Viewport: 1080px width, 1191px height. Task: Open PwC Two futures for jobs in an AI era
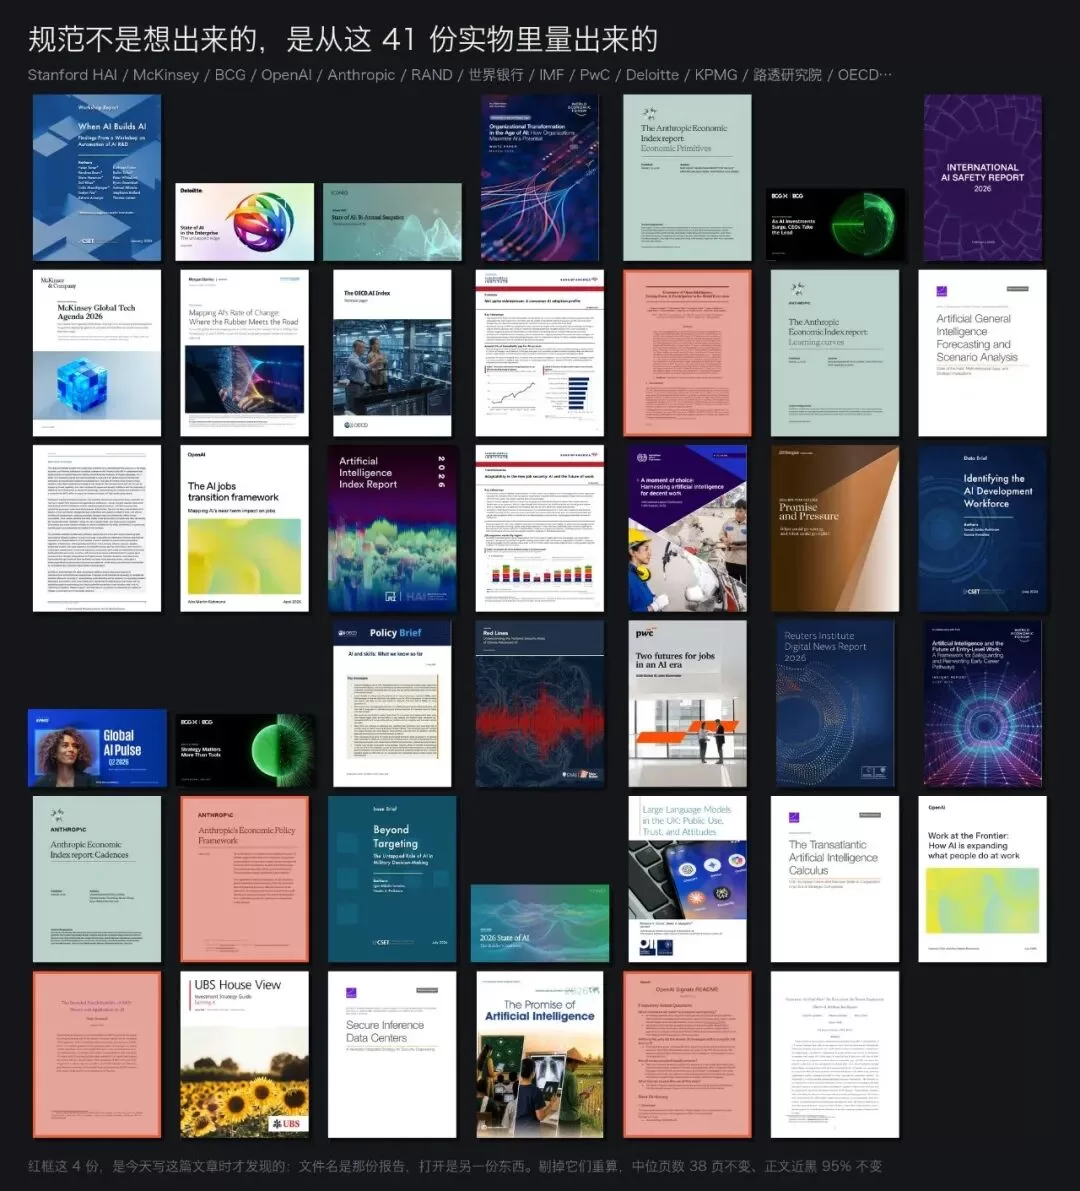687,704
